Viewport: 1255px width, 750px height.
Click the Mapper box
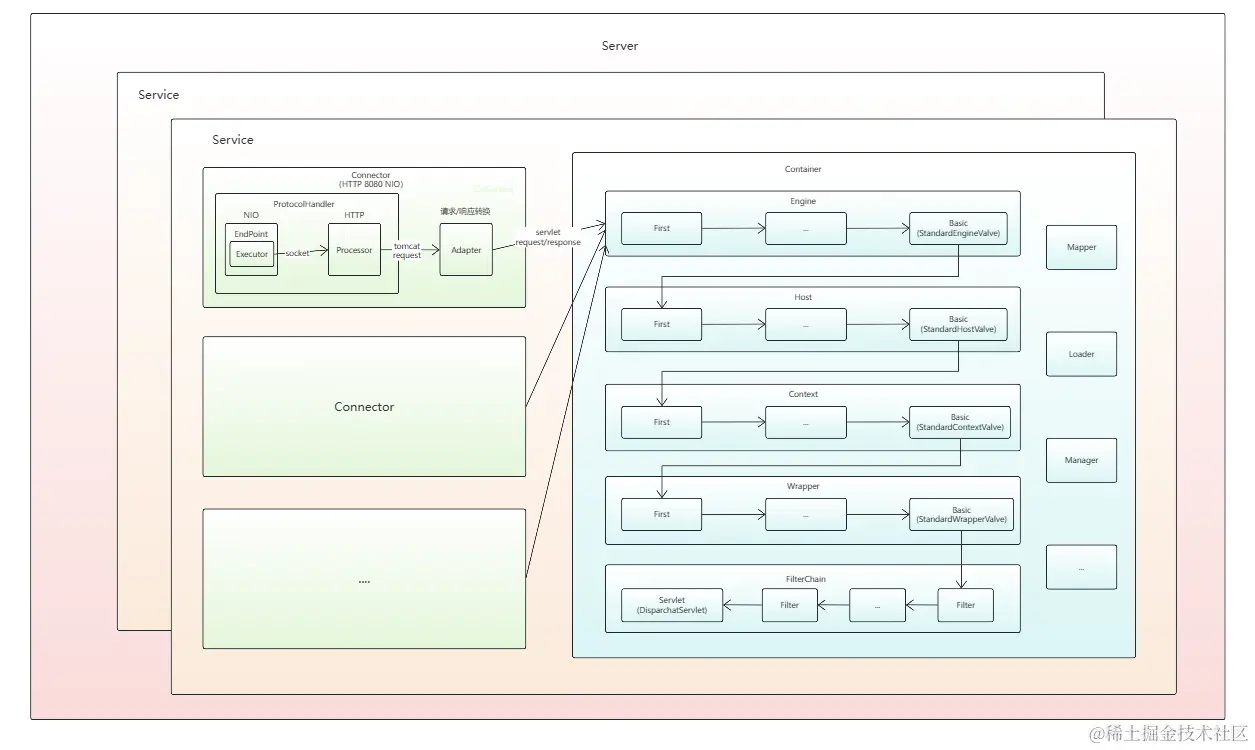(x=1081, y=247)
